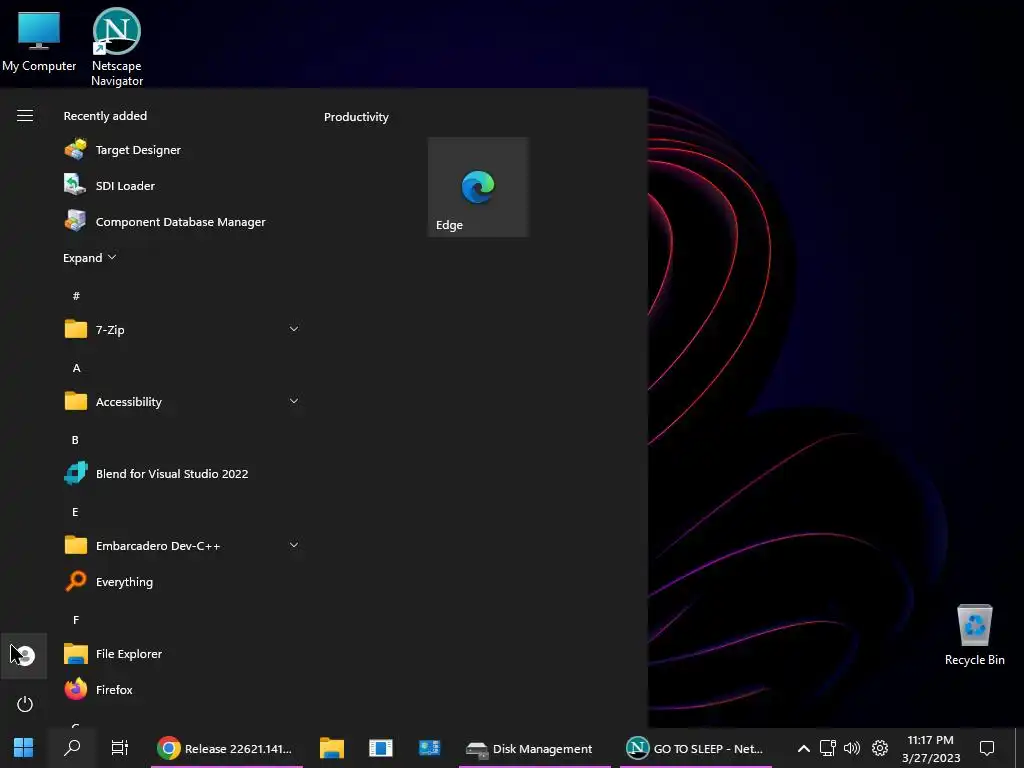Switch to Disk Management window
This screenshot has width=1024, height=768.
(534, 748)
